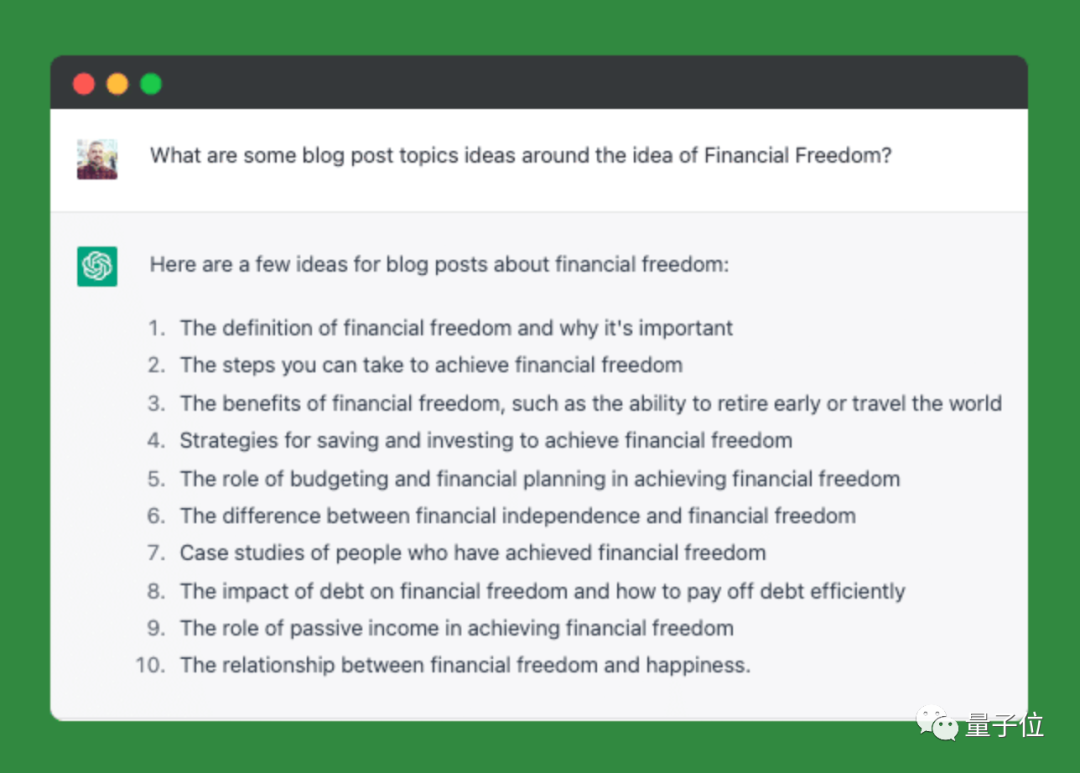Click the dark window title bar
Viewport: 1080px width, 773px height.
(539, 83)
